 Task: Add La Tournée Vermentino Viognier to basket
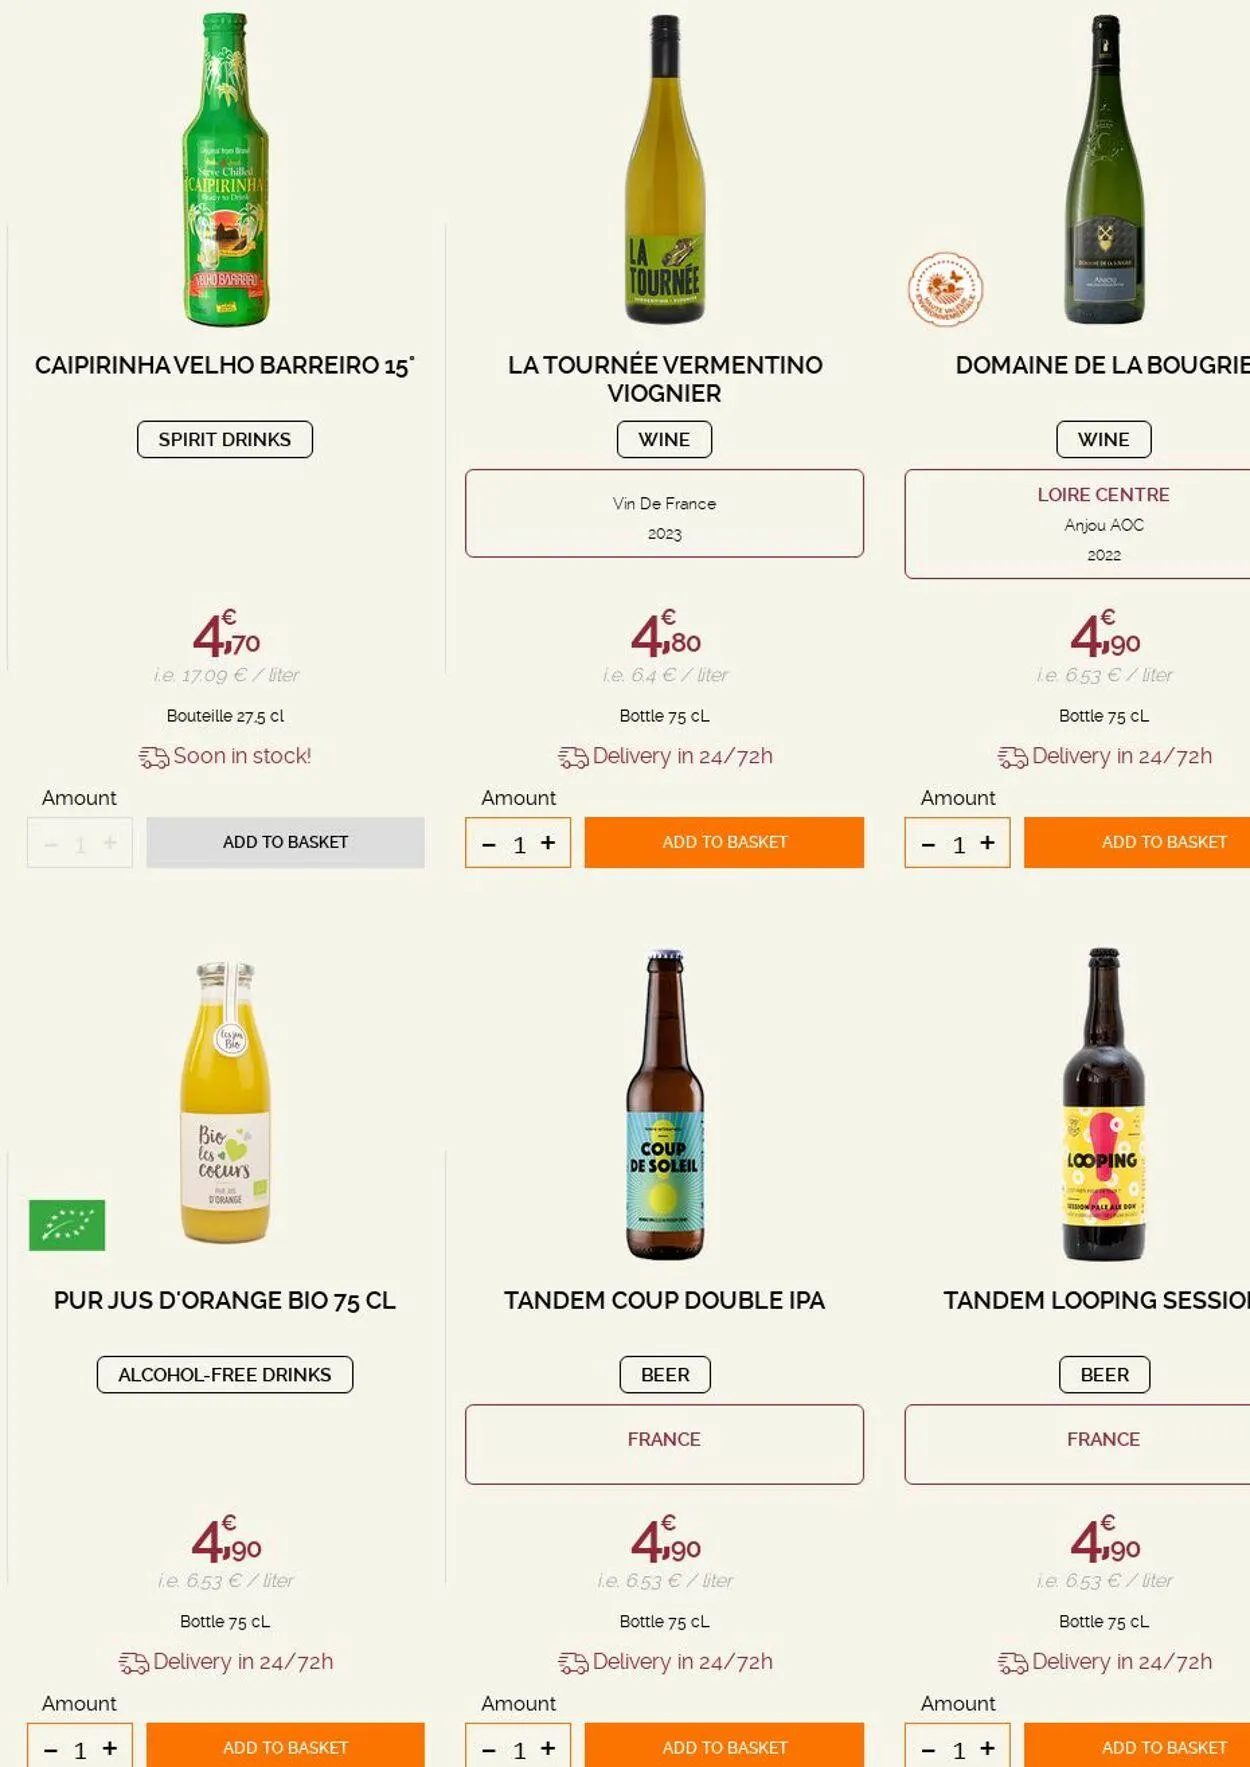[724, 842]
